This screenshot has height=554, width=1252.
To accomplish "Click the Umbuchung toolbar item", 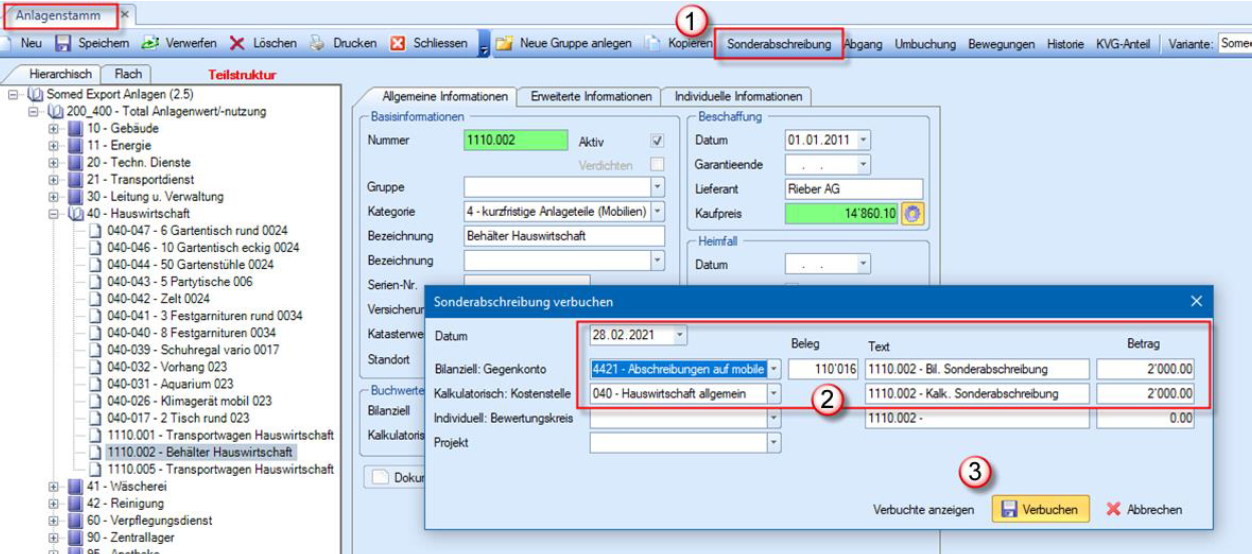I will 925,44.
